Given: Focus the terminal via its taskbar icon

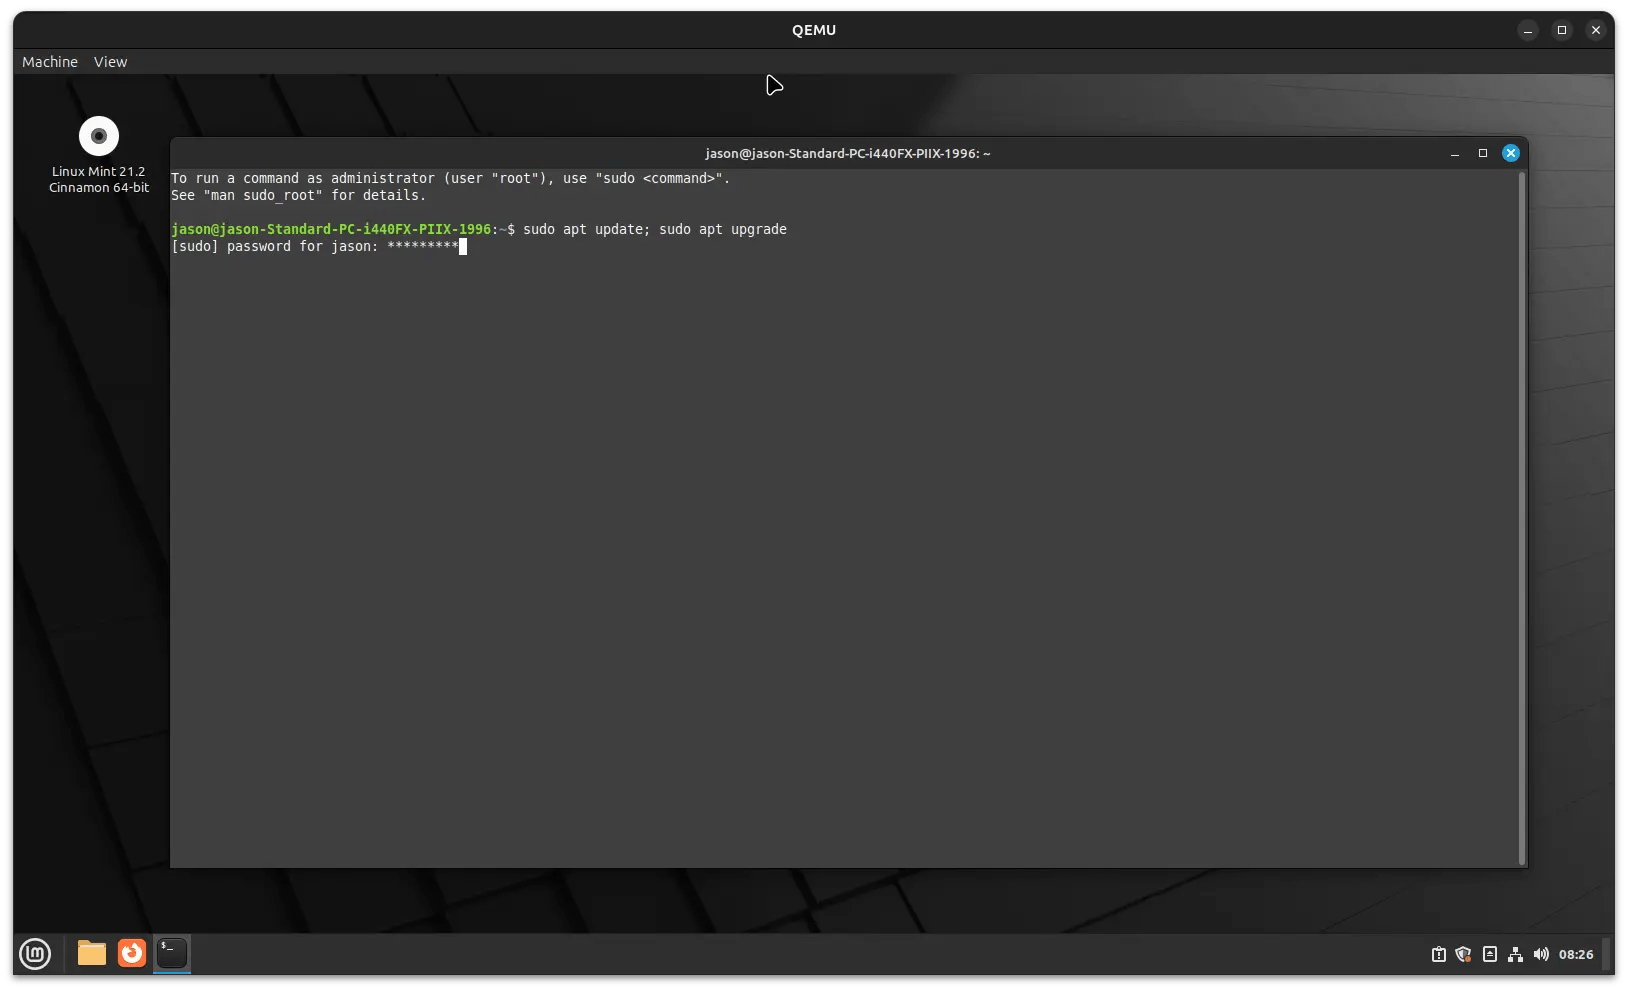Looking at the screenshot, I should coord(171,954).
